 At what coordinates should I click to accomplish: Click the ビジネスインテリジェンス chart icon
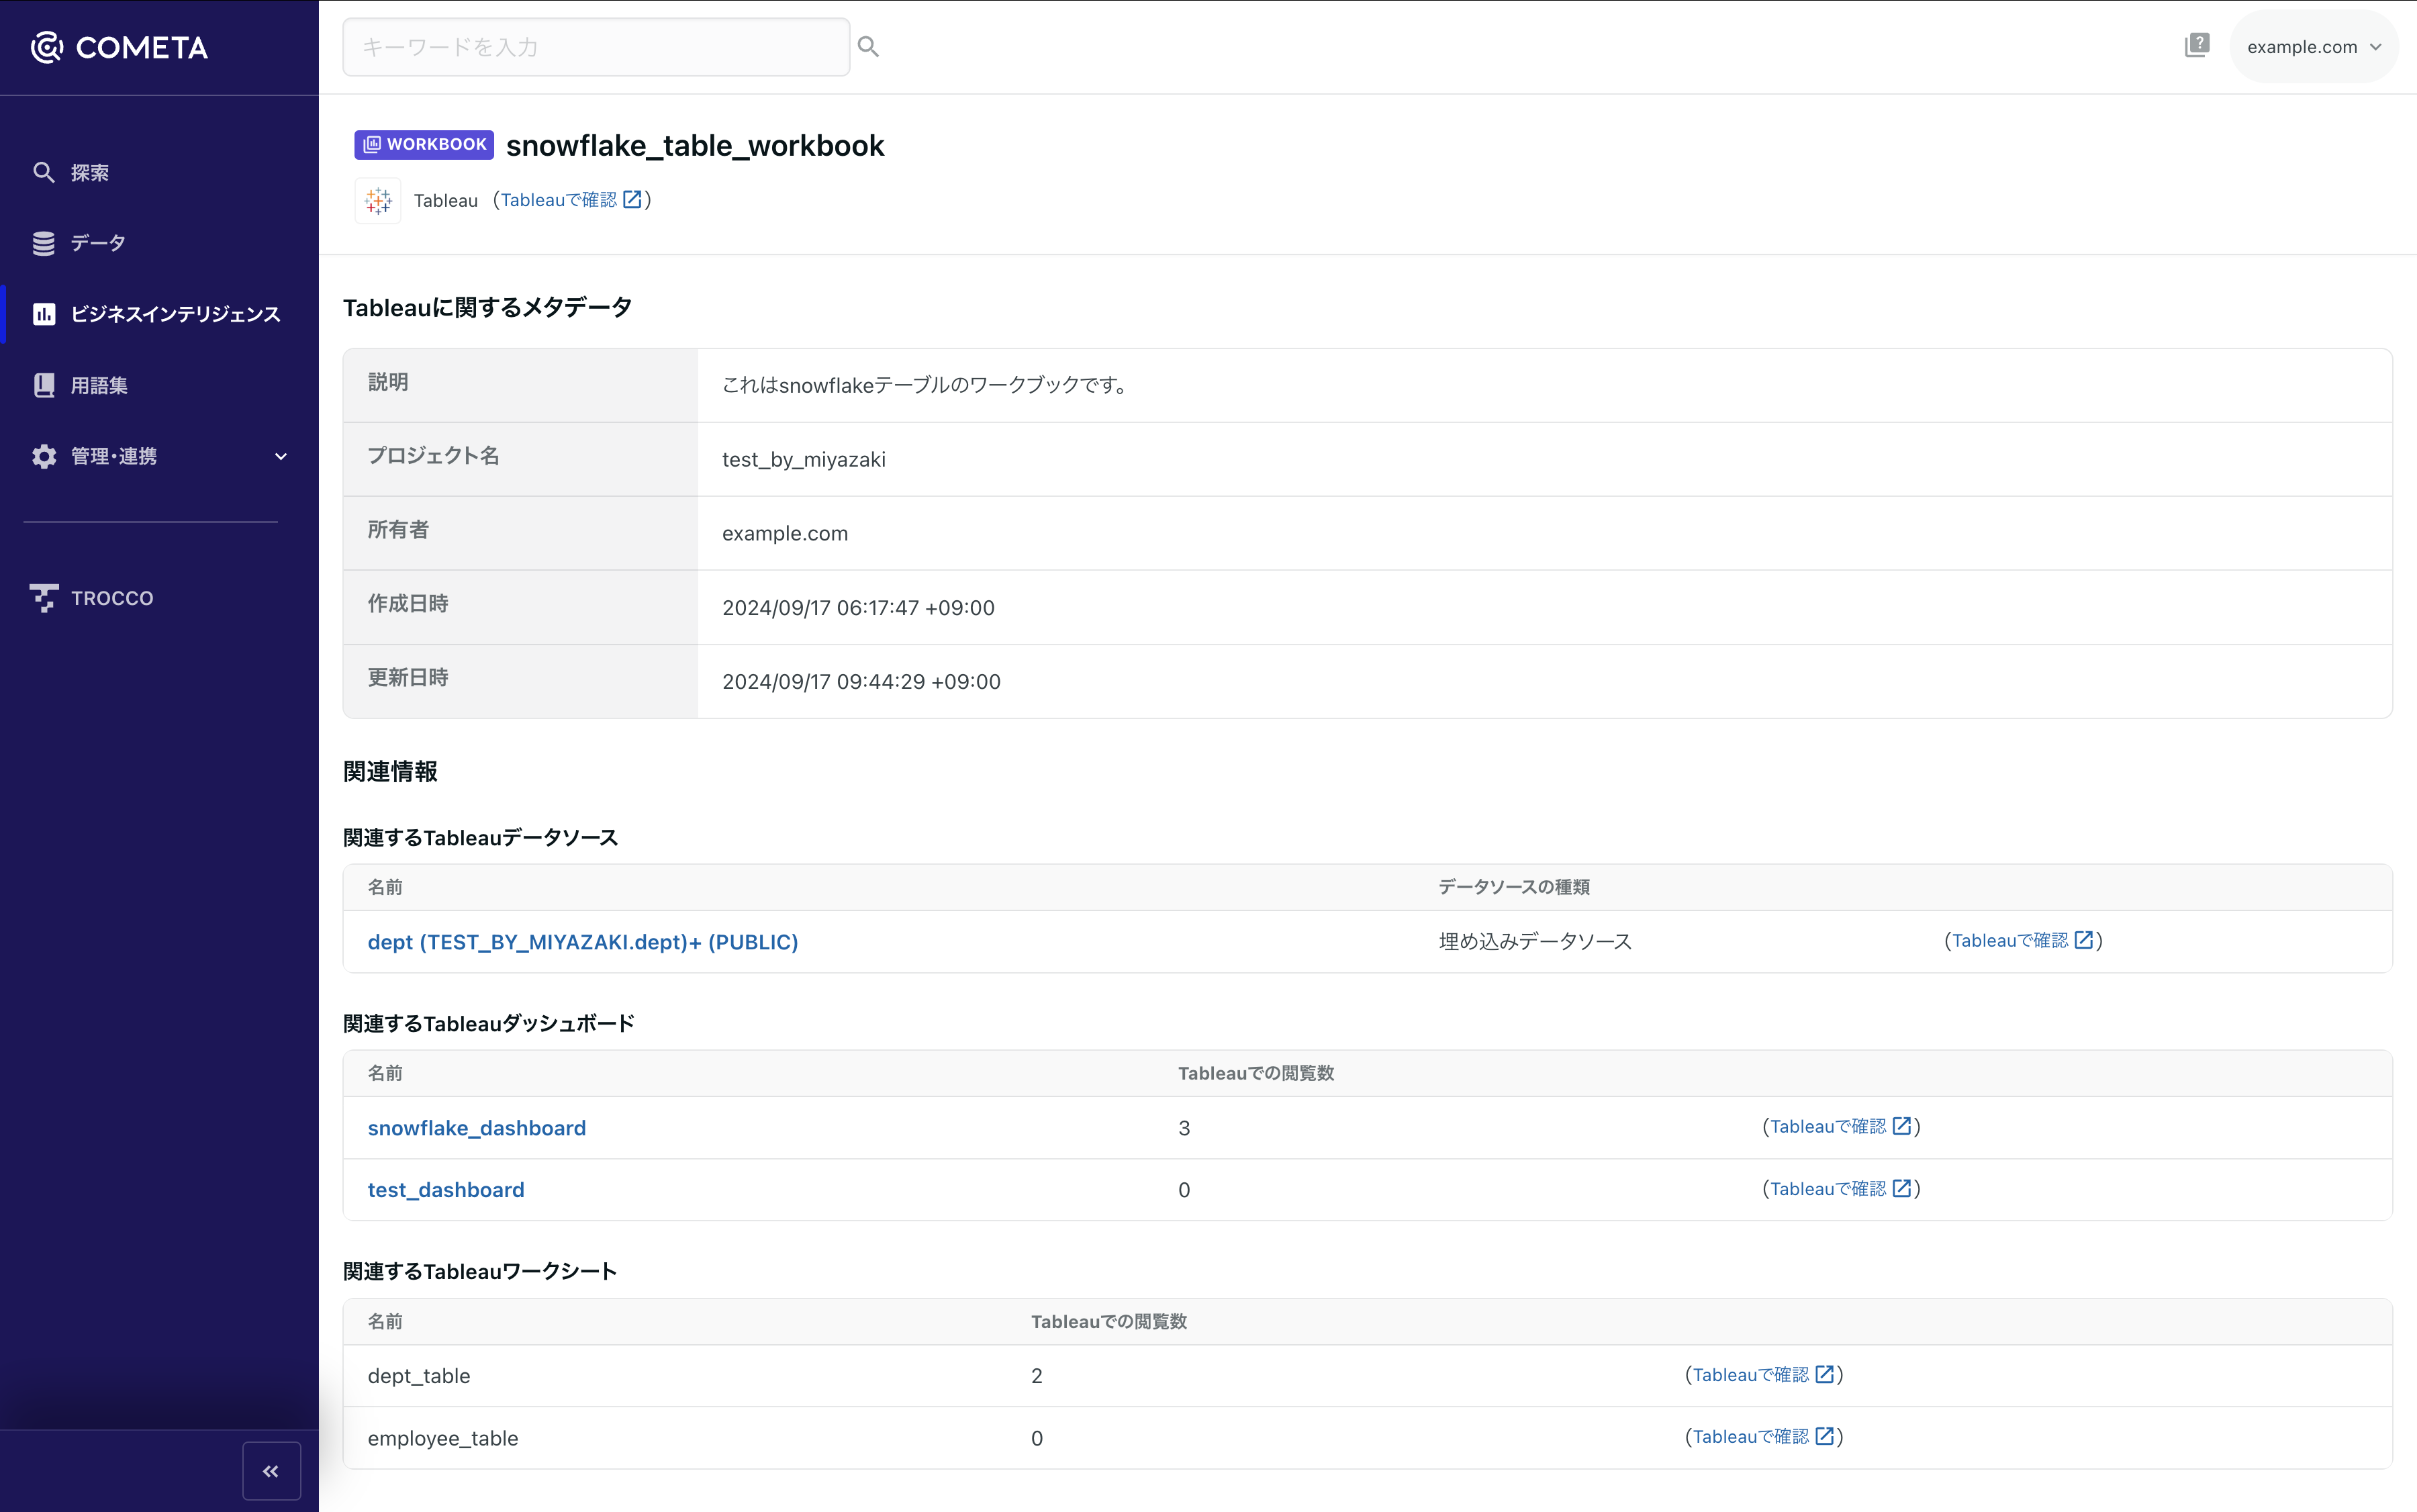[x=44, y=314]
